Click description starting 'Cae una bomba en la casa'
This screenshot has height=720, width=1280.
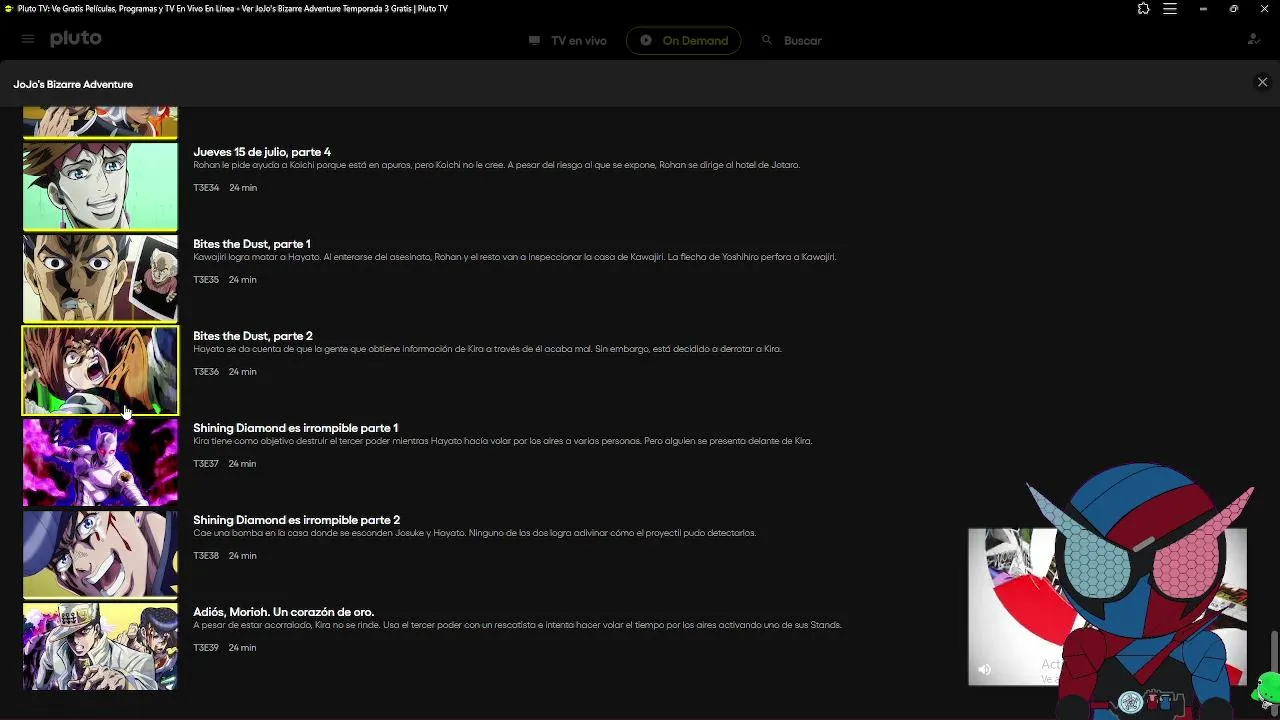click(x=474, y=533)
